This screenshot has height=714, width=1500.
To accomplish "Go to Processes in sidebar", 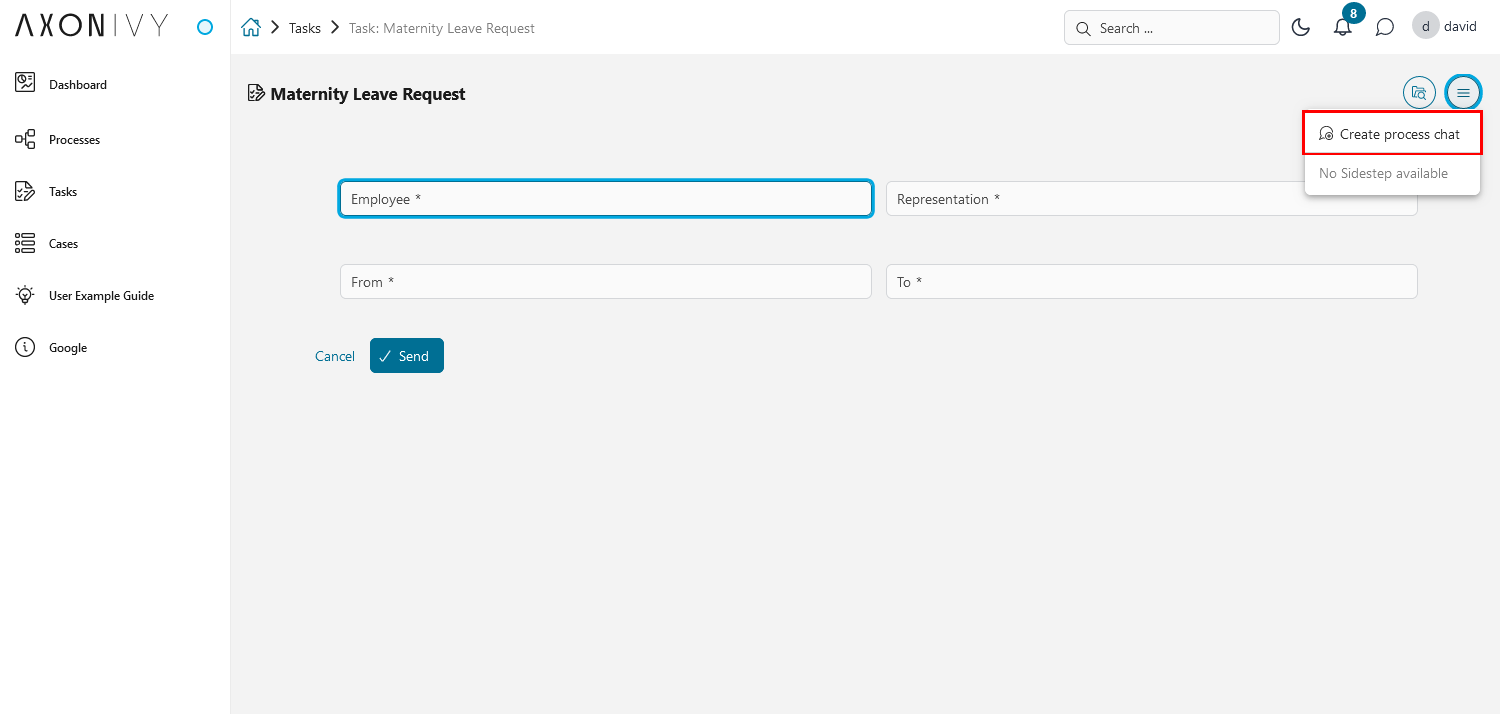I will (74, 140).
